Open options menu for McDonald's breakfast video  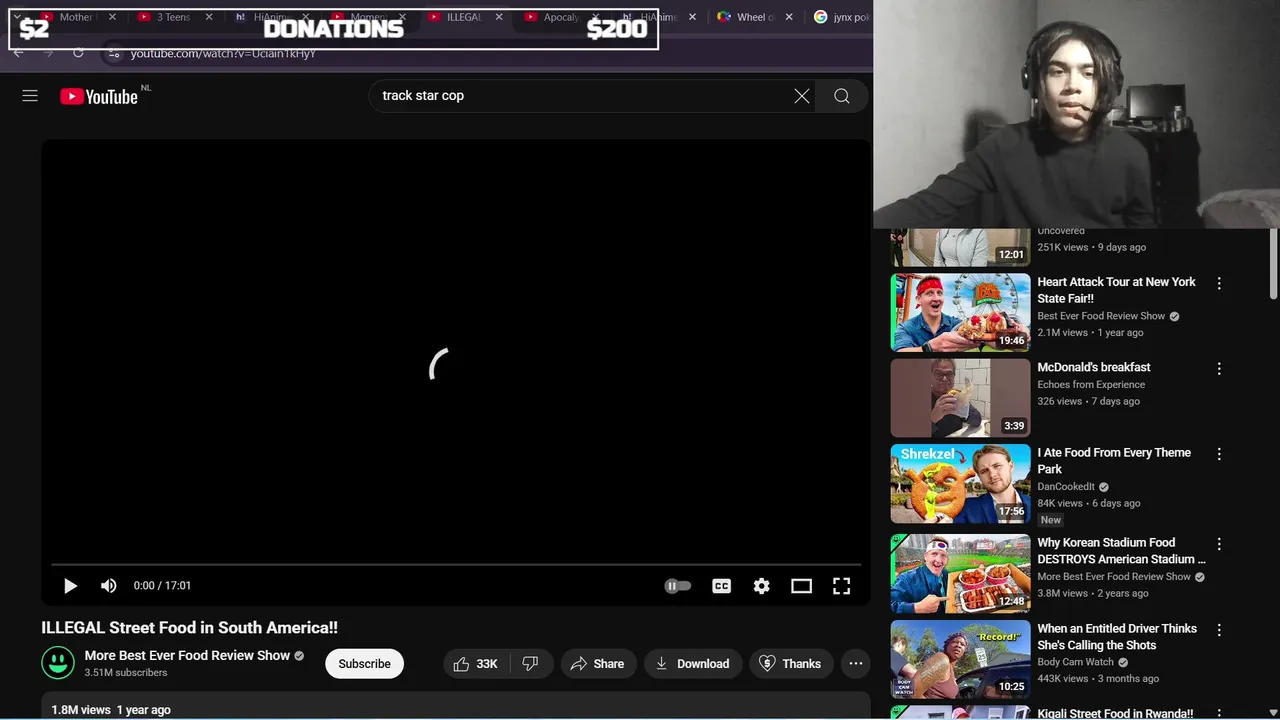[x=1219, y=369]
